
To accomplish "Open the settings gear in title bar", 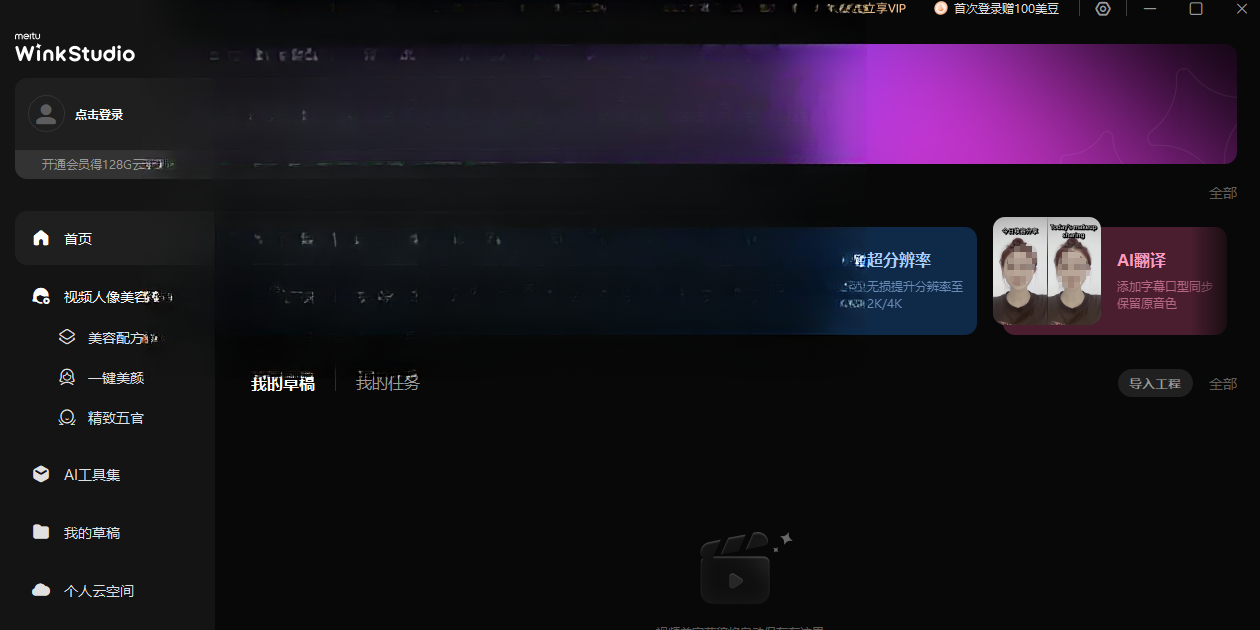I will point(1103,8).
